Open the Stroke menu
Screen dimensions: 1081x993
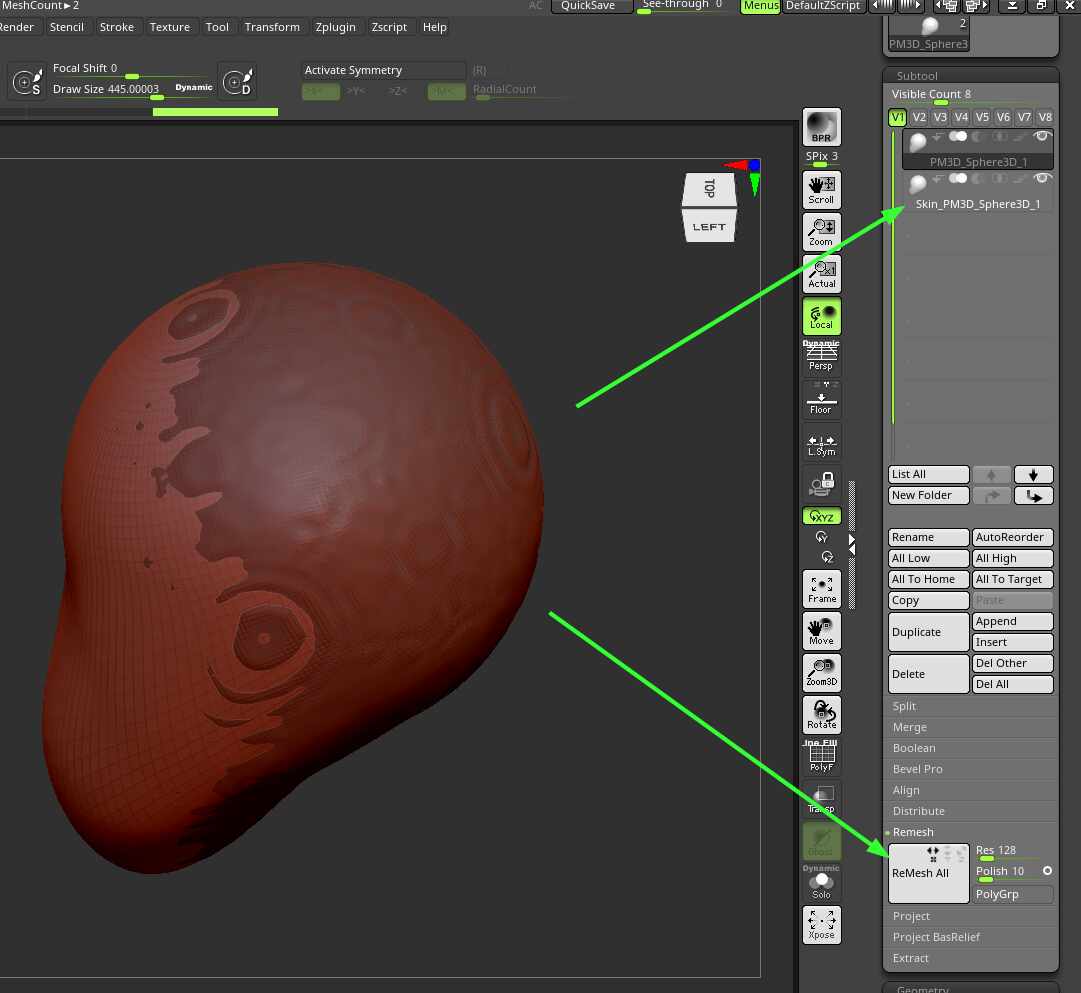tap(117, 27)
